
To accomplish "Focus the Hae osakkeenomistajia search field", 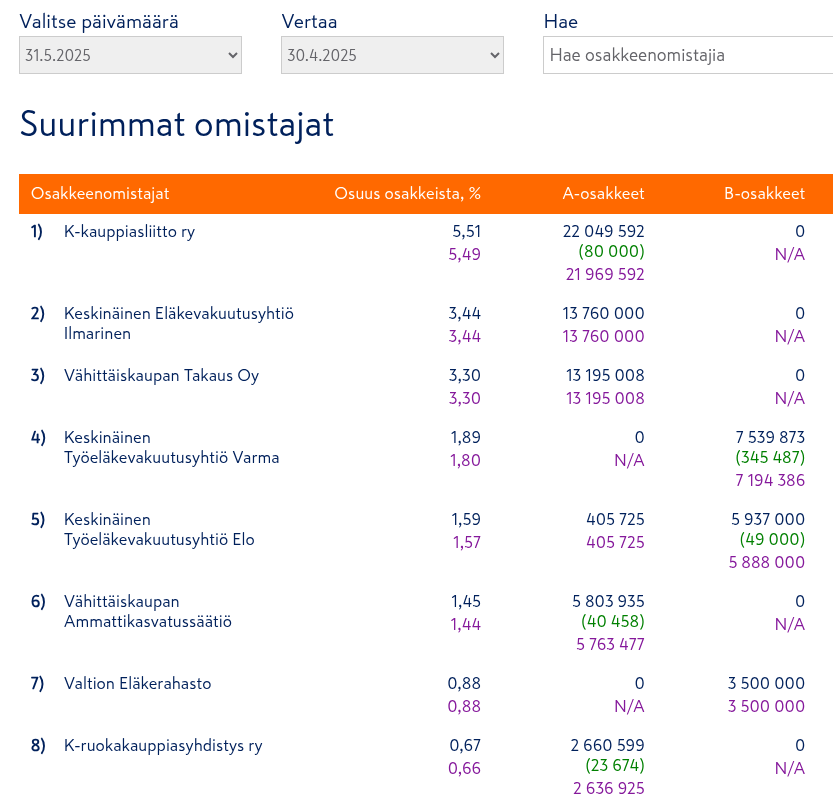I will coord(688,55).
